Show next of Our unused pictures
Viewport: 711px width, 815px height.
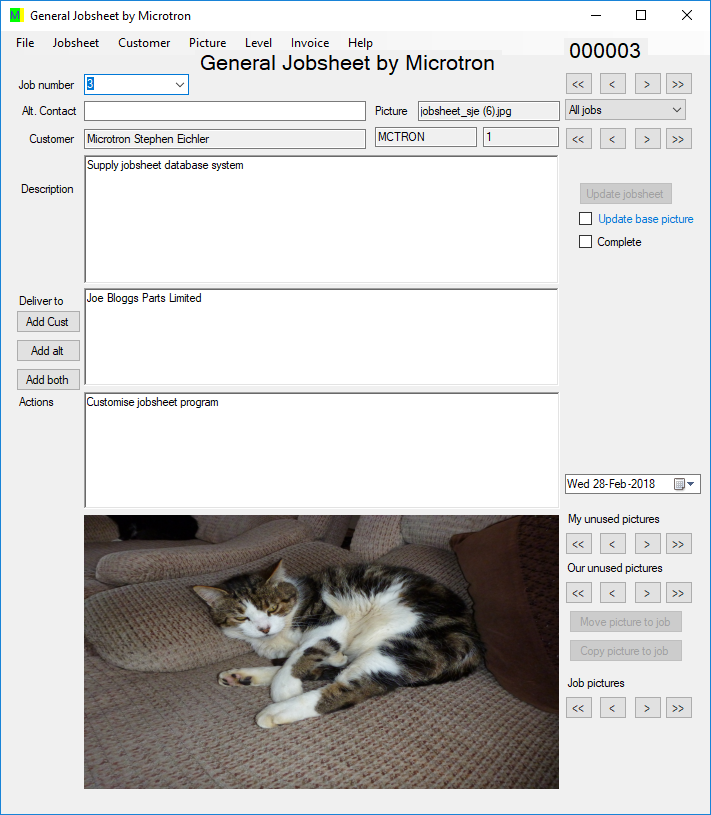[647, 593]
